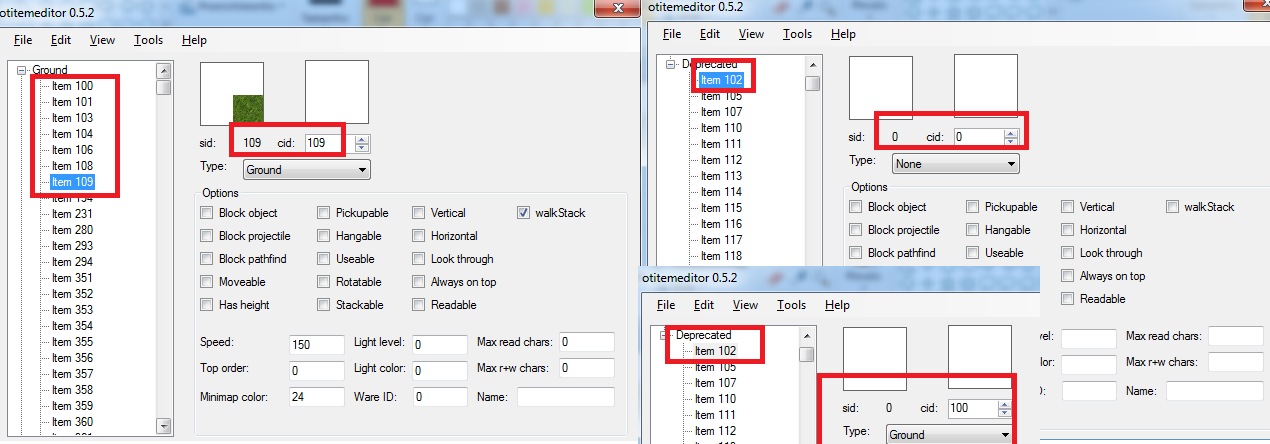Click the cid field showing 109
The width and height of the screenshot is (1270, 444).
(330, 143)
